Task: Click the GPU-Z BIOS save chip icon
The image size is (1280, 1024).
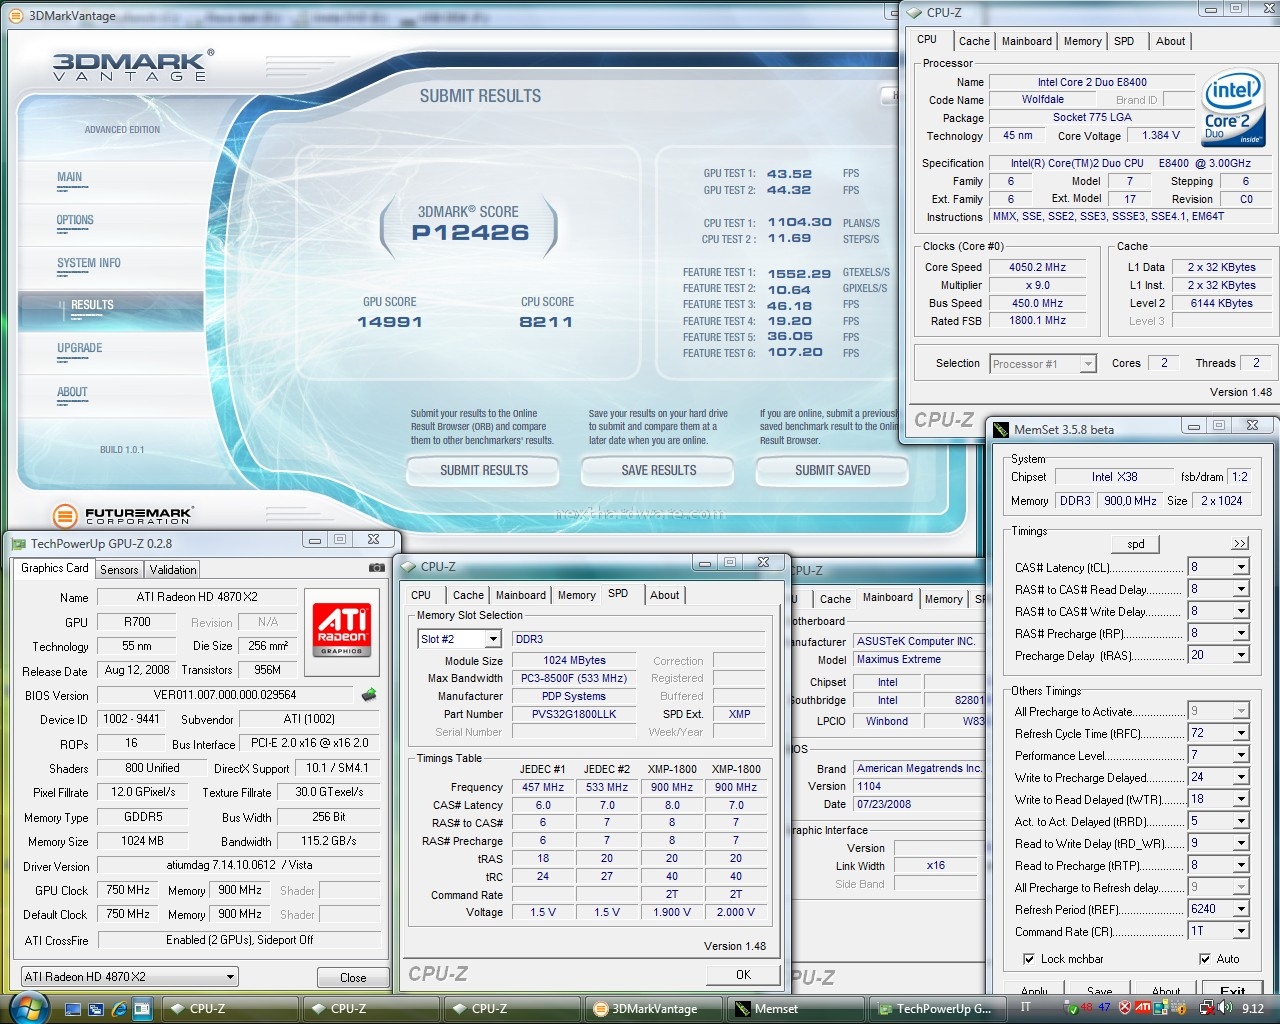Action: [369, 695]
